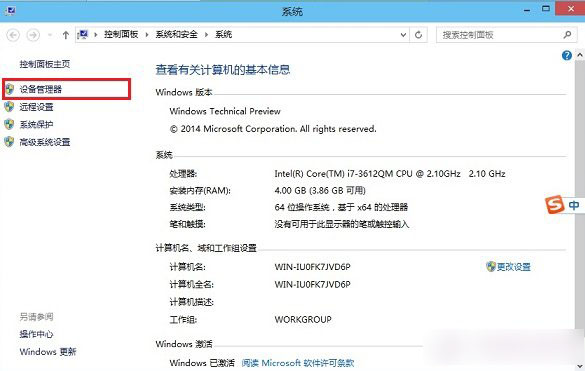Click the shield icon beside 系统保护
585x371 pixels.
click(x=9, y=124)
